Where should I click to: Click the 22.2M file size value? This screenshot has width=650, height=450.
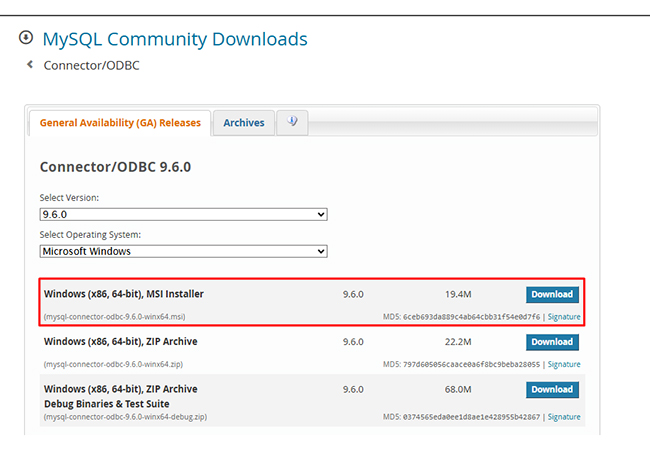tap(458, 342)
